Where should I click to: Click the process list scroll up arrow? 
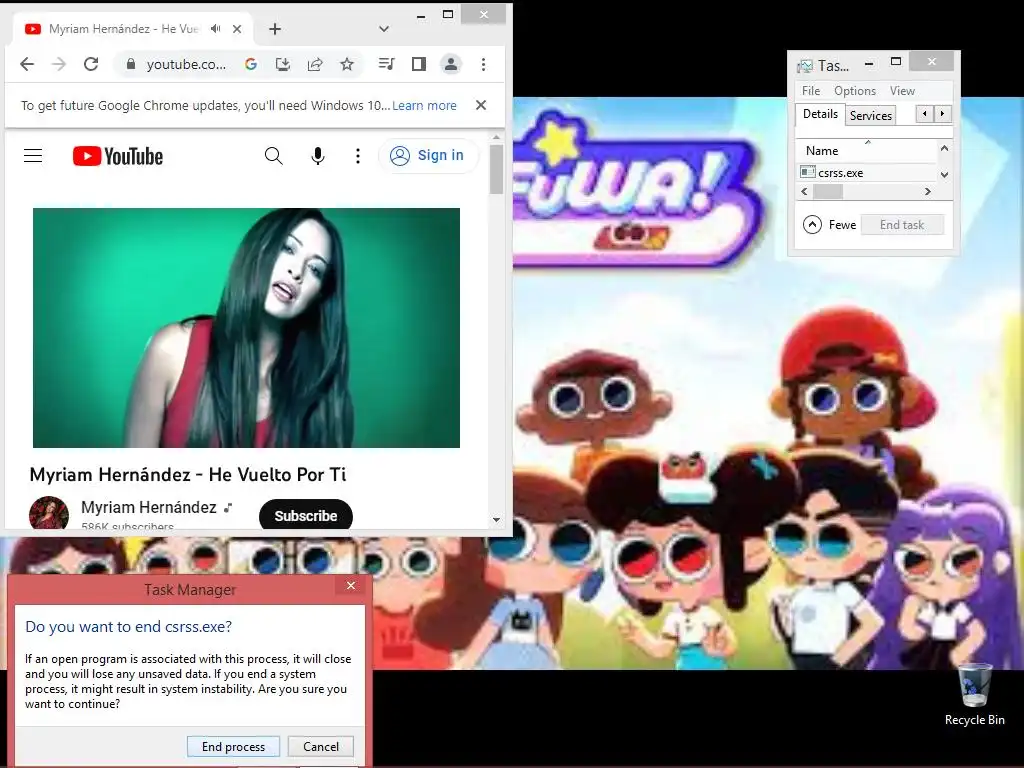click(x=944, y=148)
